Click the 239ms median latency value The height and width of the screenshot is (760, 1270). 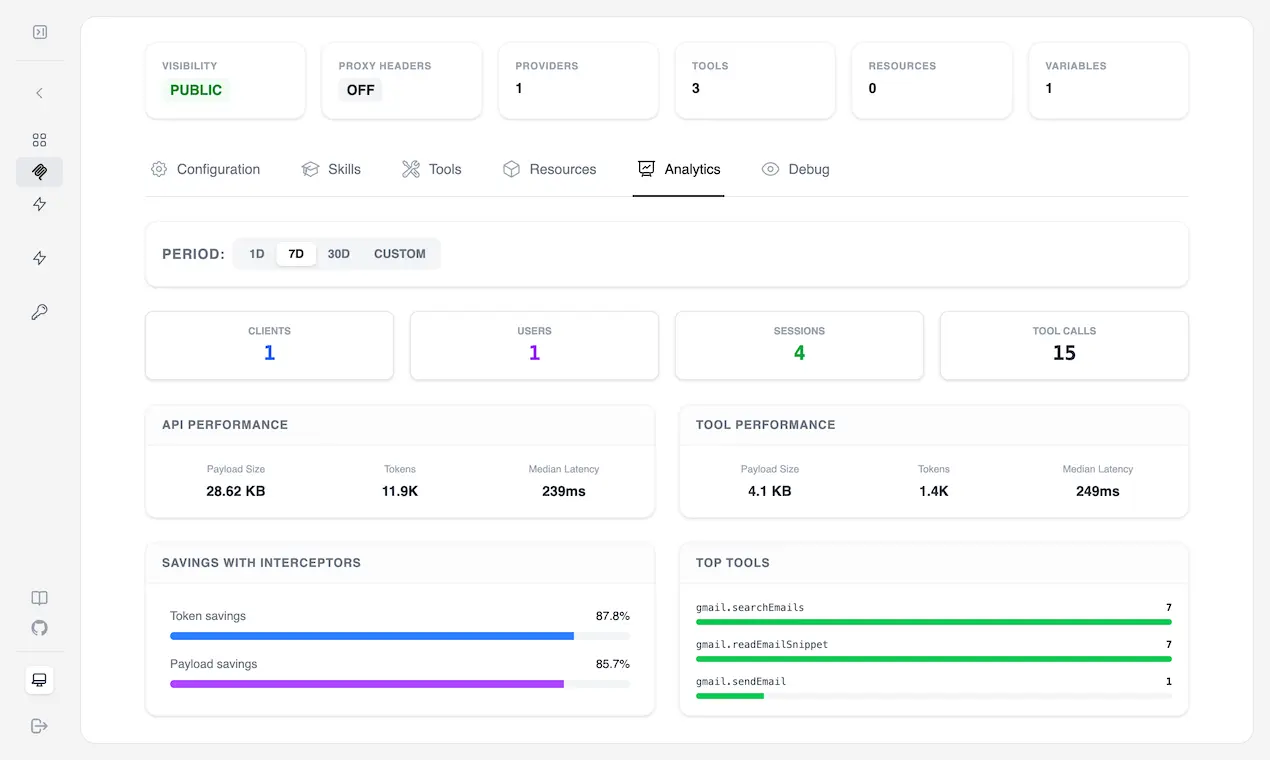pos(564,491)
